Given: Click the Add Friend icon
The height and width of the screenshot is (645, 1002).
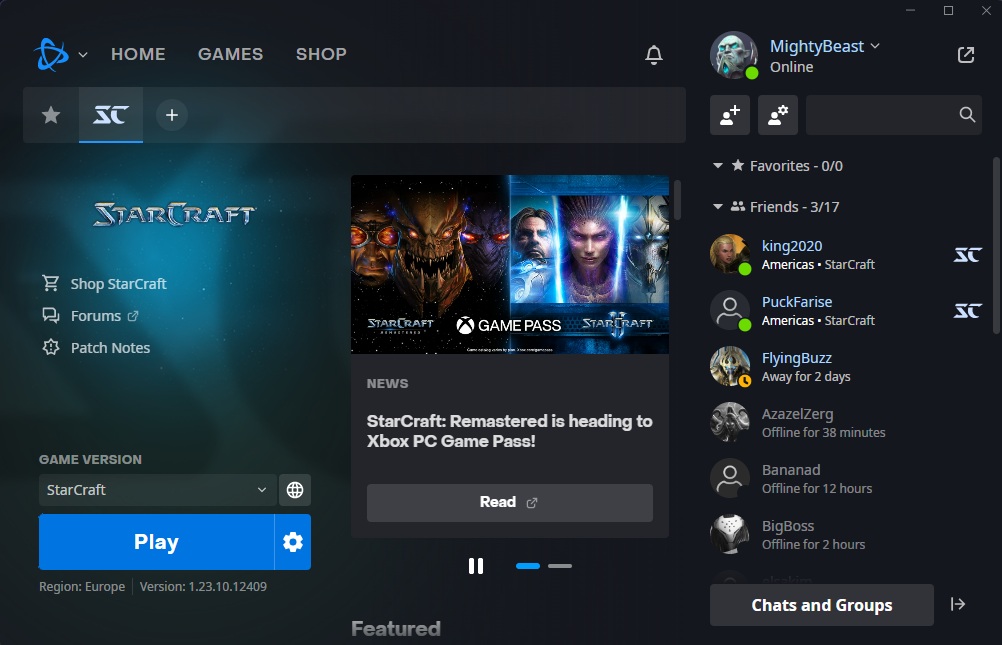Looking at the screenshot, I should [730, 115].
